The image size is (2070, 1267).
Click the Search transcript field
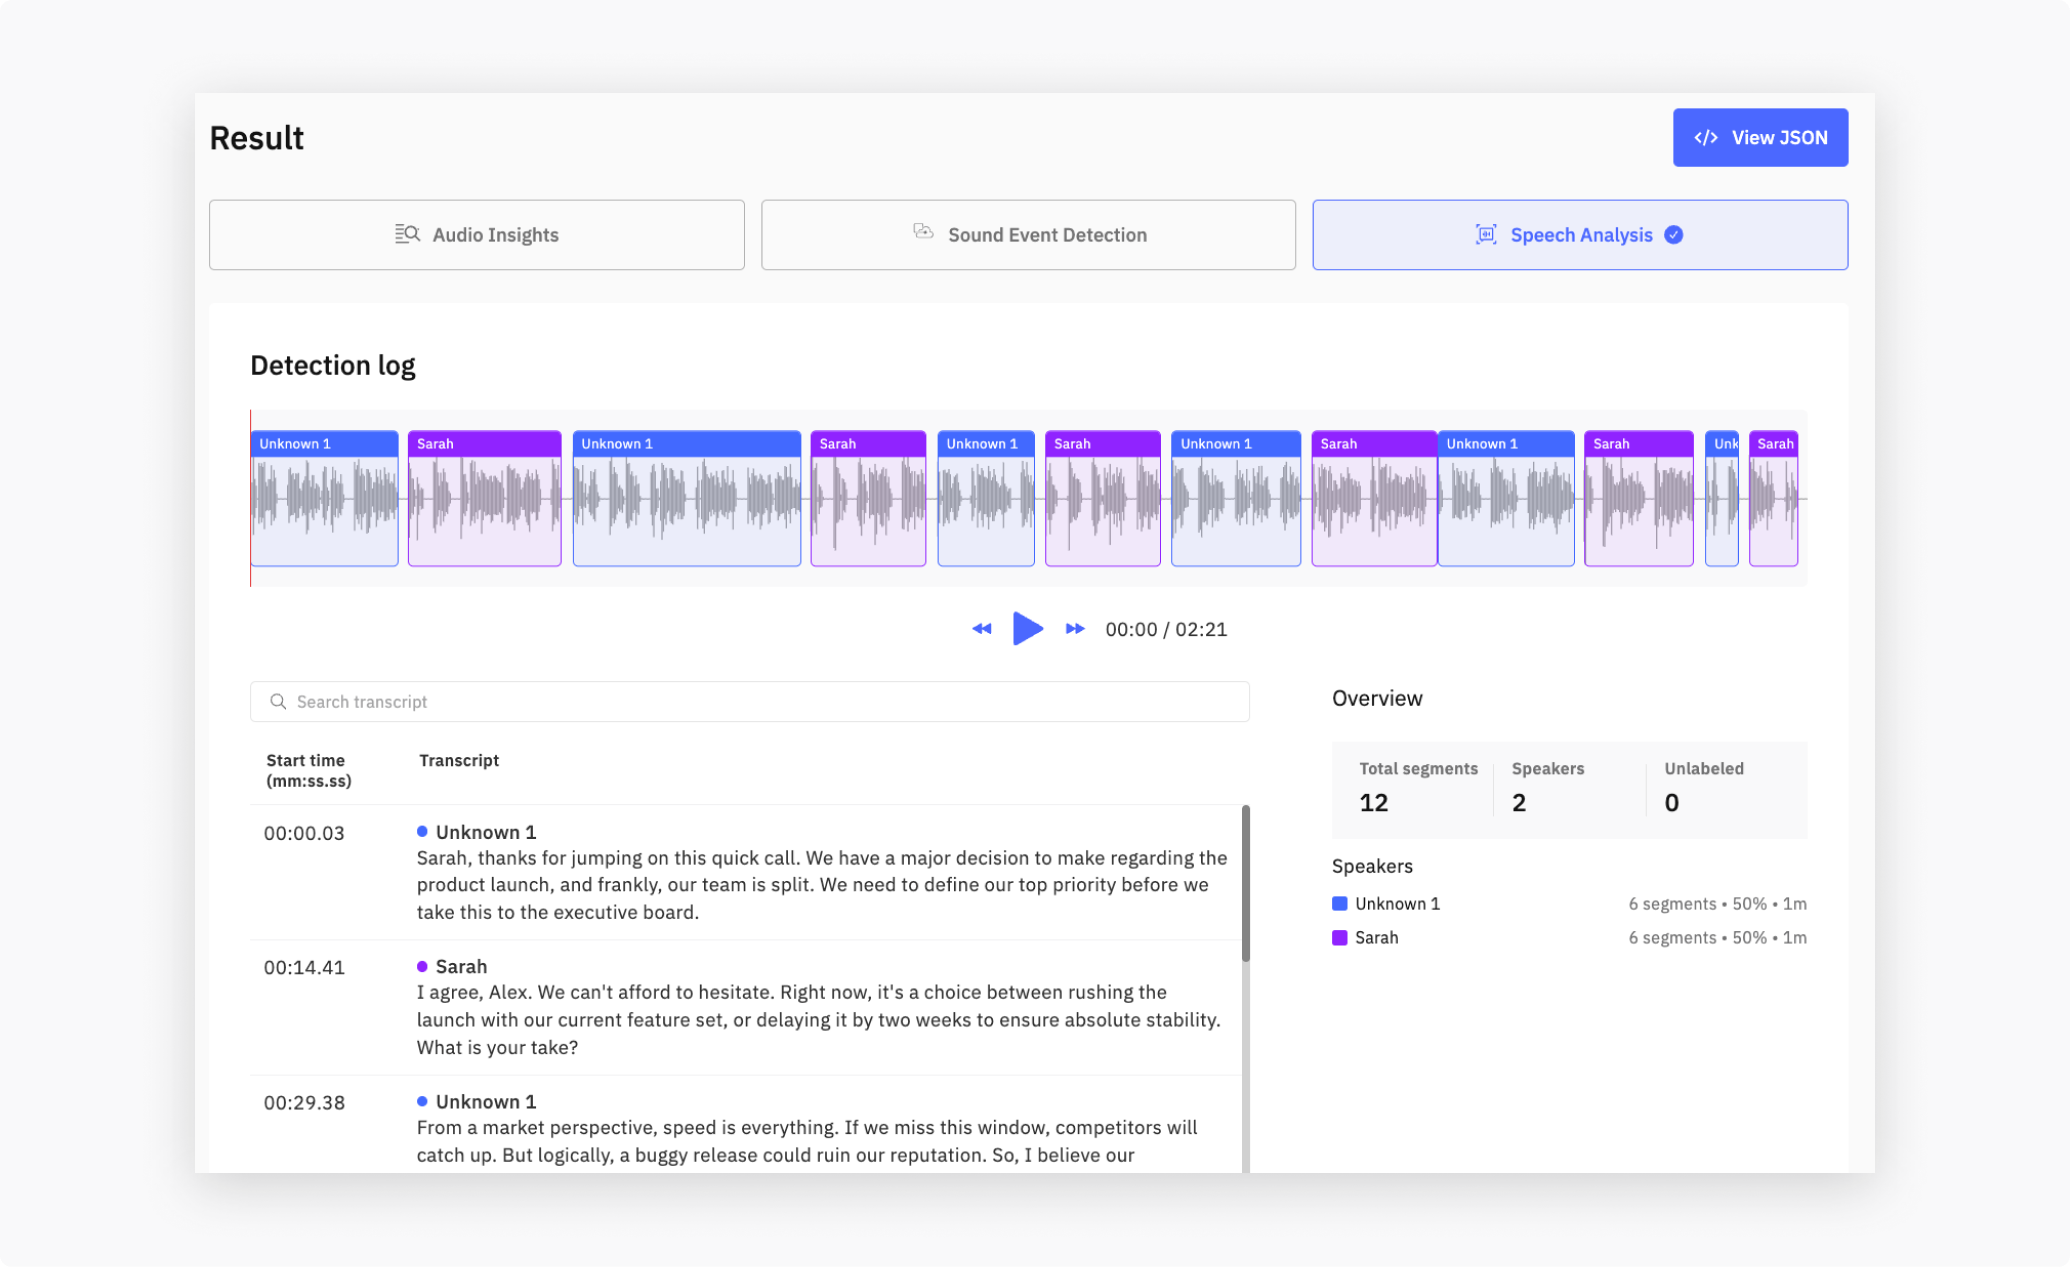[x=749, y=702]
